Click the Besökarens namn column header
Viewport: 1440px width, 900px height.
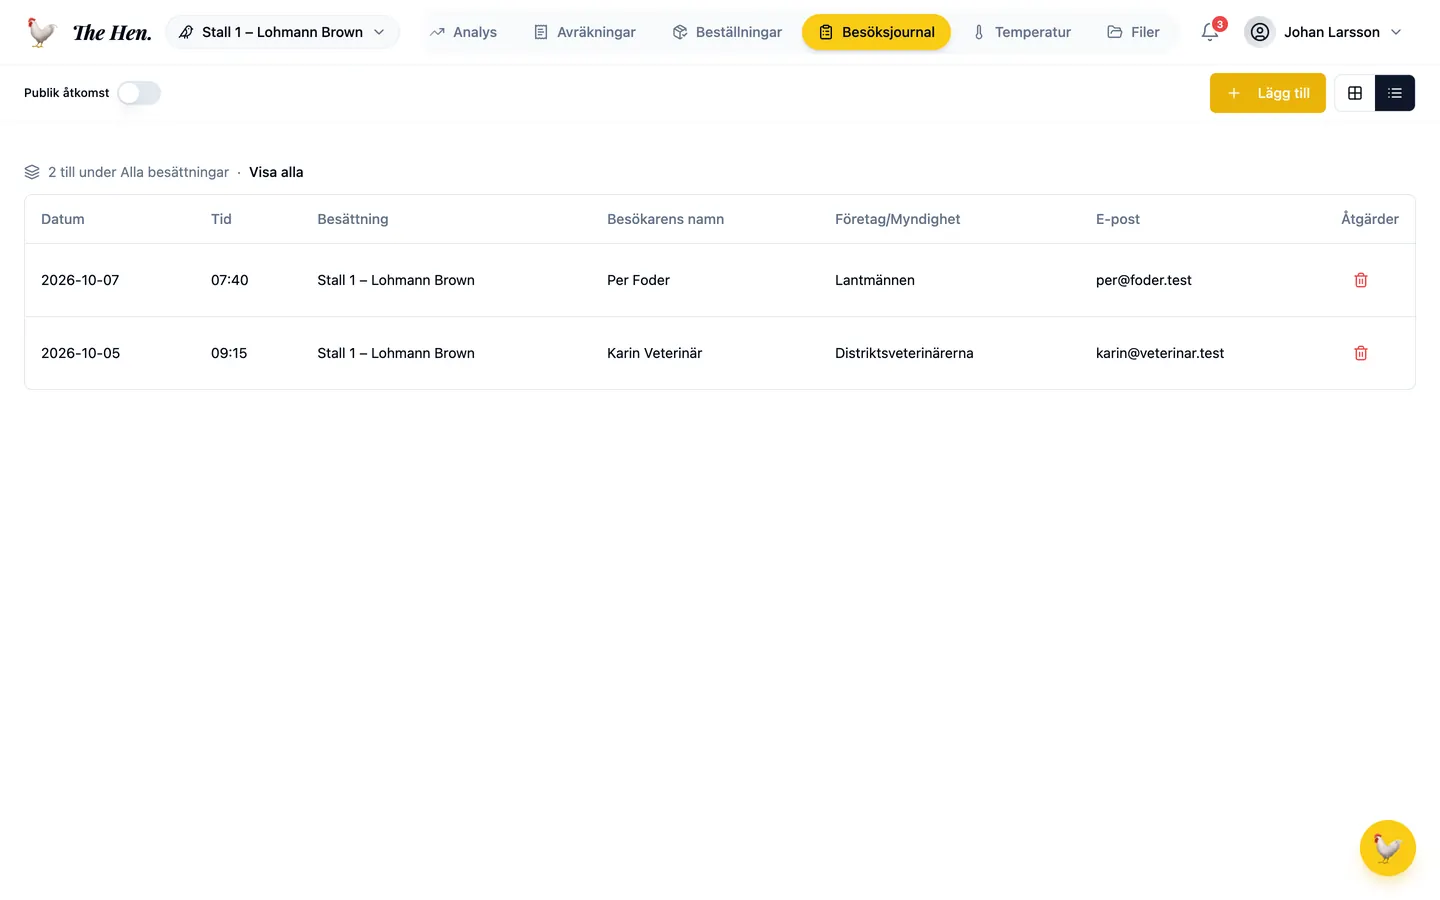[x=665, y=219]
